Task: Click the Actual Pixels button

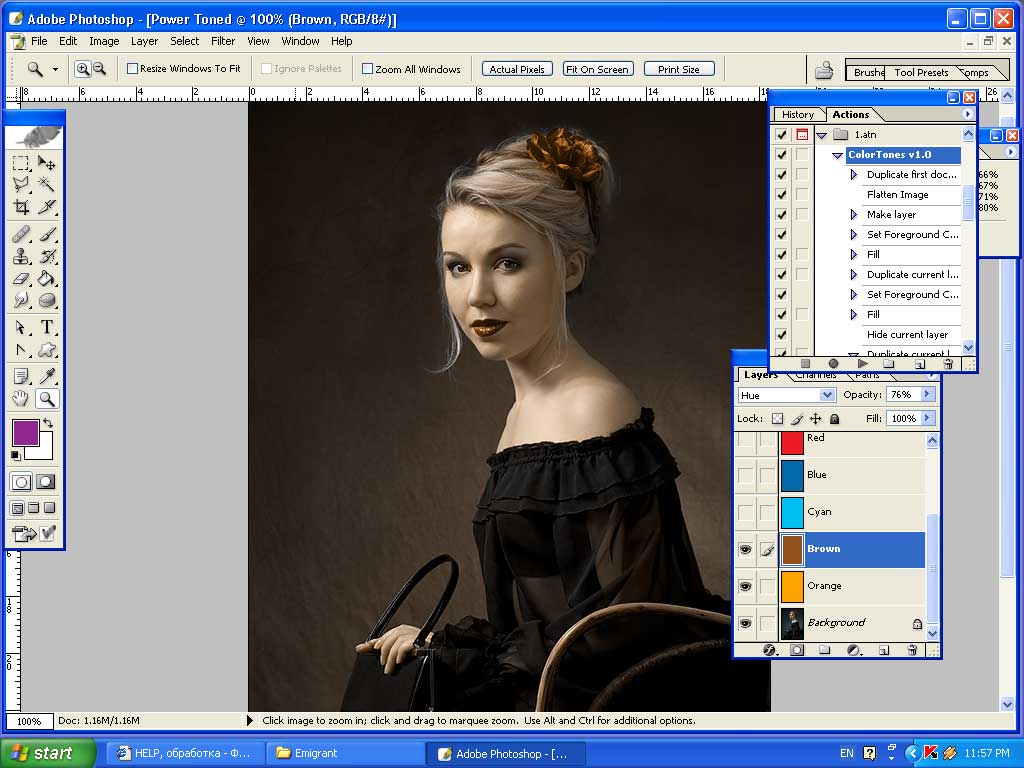Action: pos(517,69)
